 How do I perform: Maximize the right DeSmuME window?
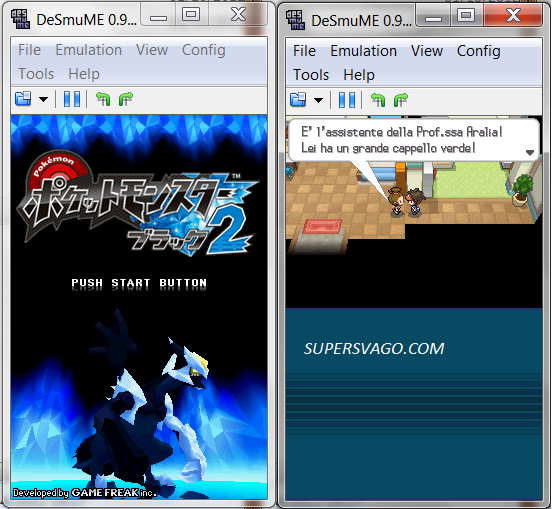[x=466, y=15]
